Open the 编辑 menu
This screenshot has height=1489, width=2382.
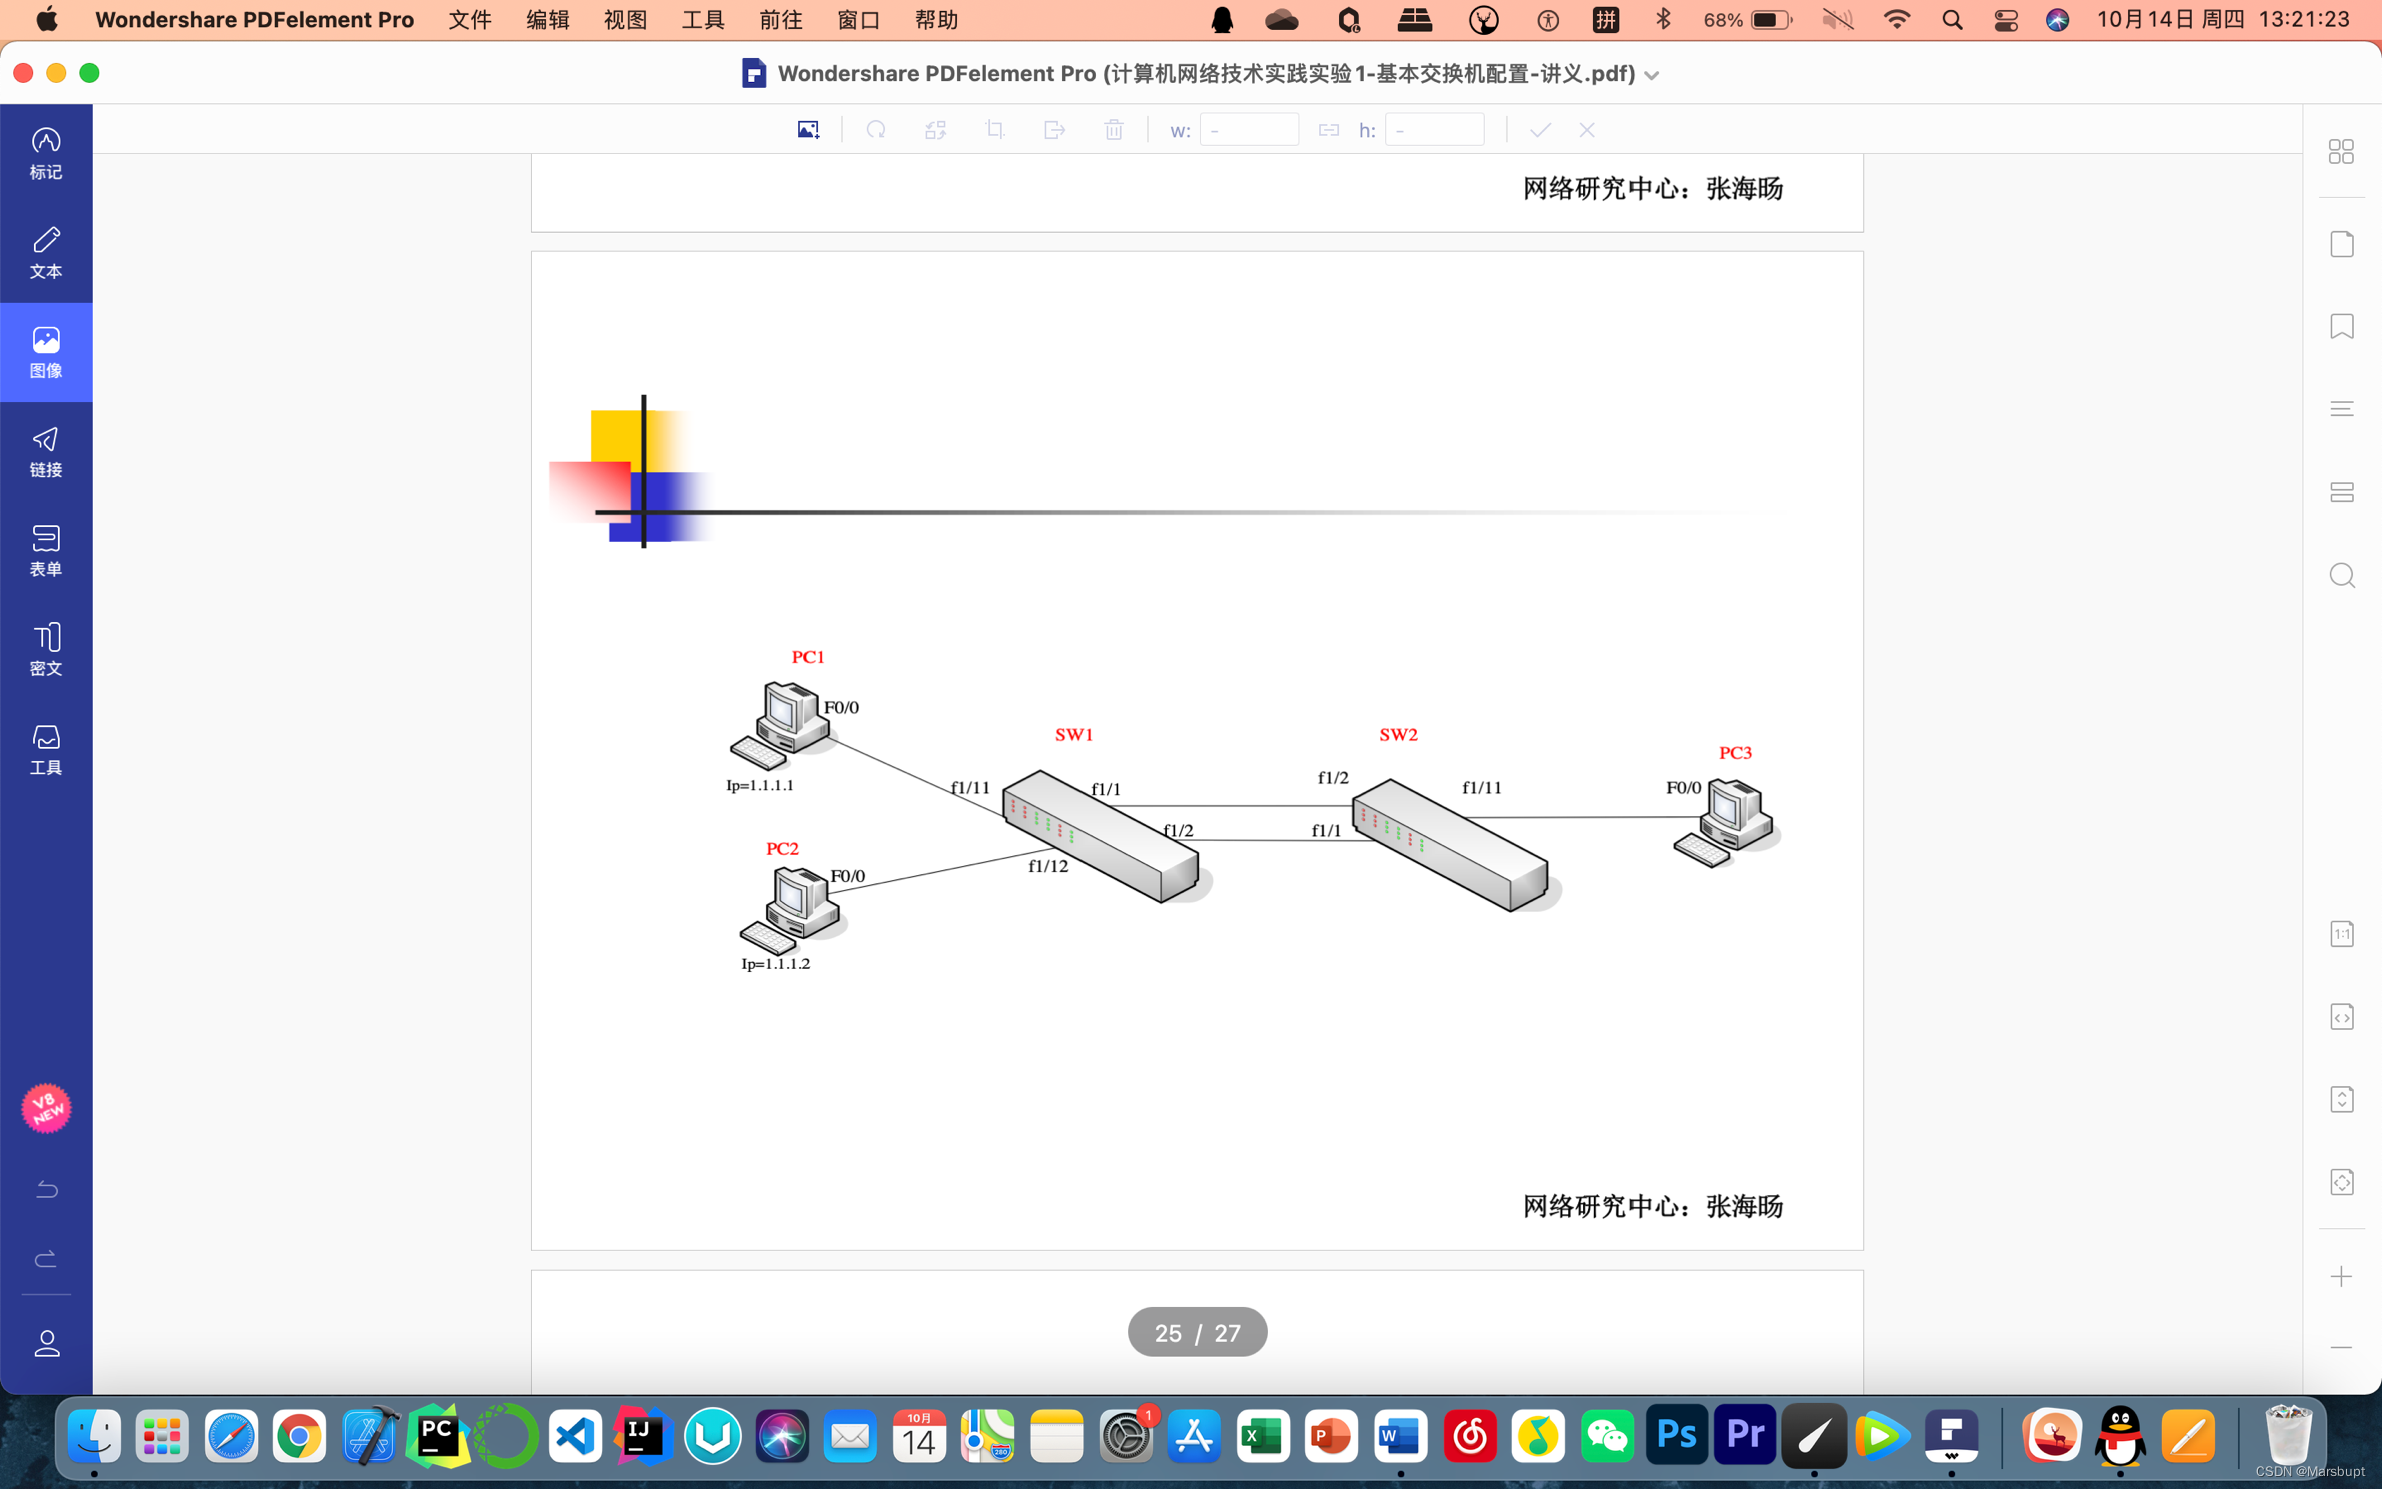click(x=548, y=20)
